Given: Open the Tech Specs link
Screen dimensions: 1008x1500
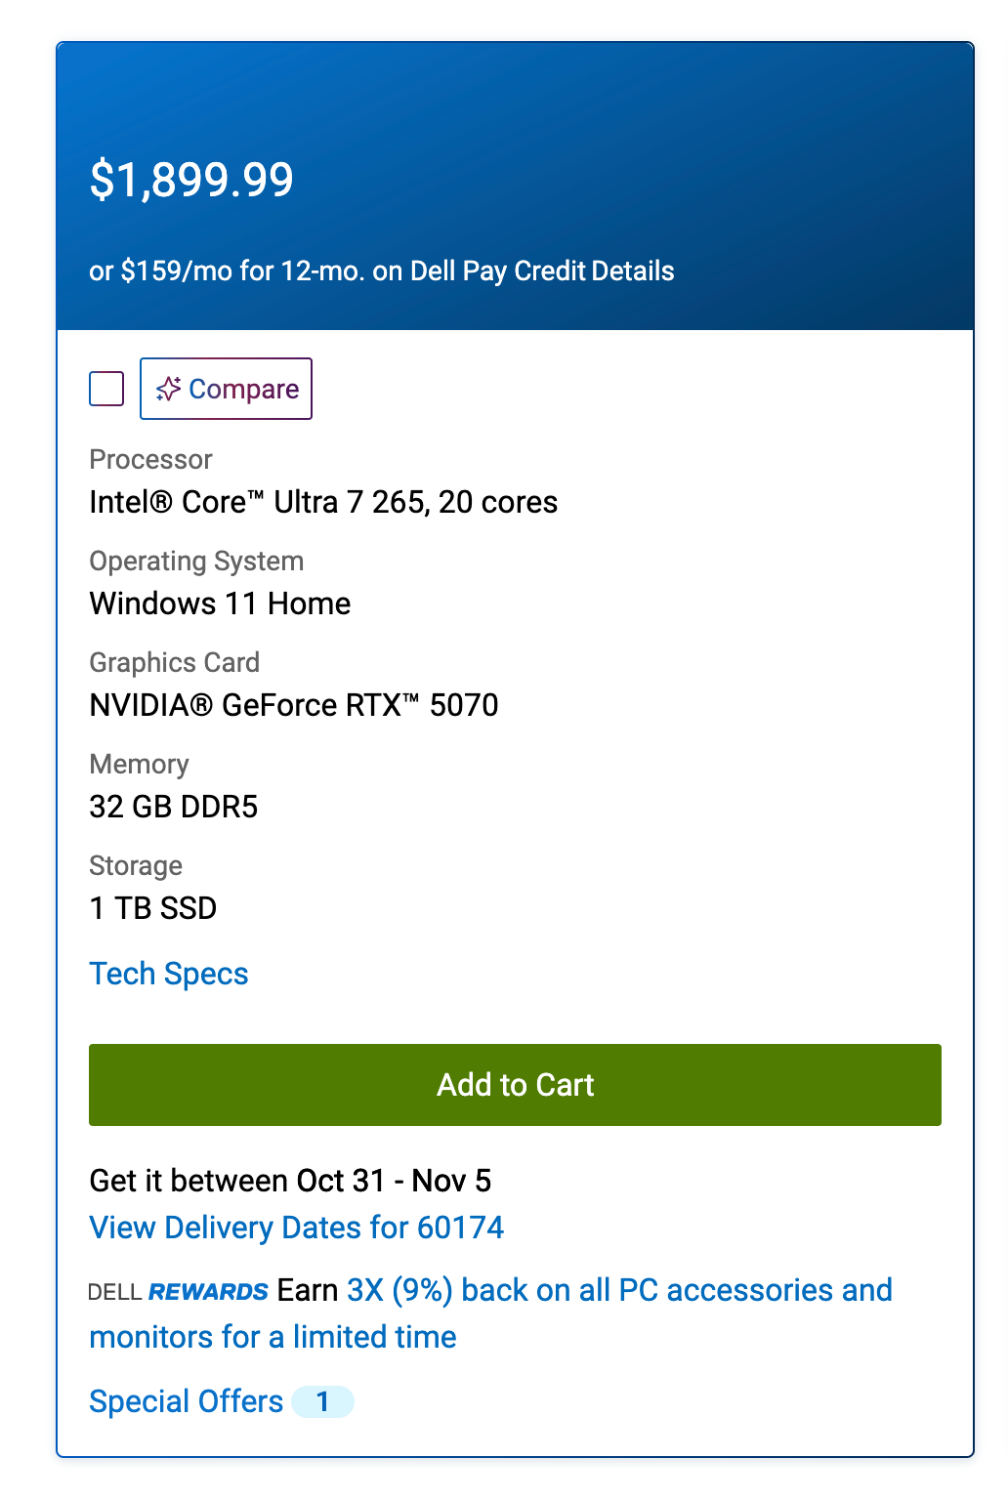Looking at the screenshot, I should [x=168, y=974].
